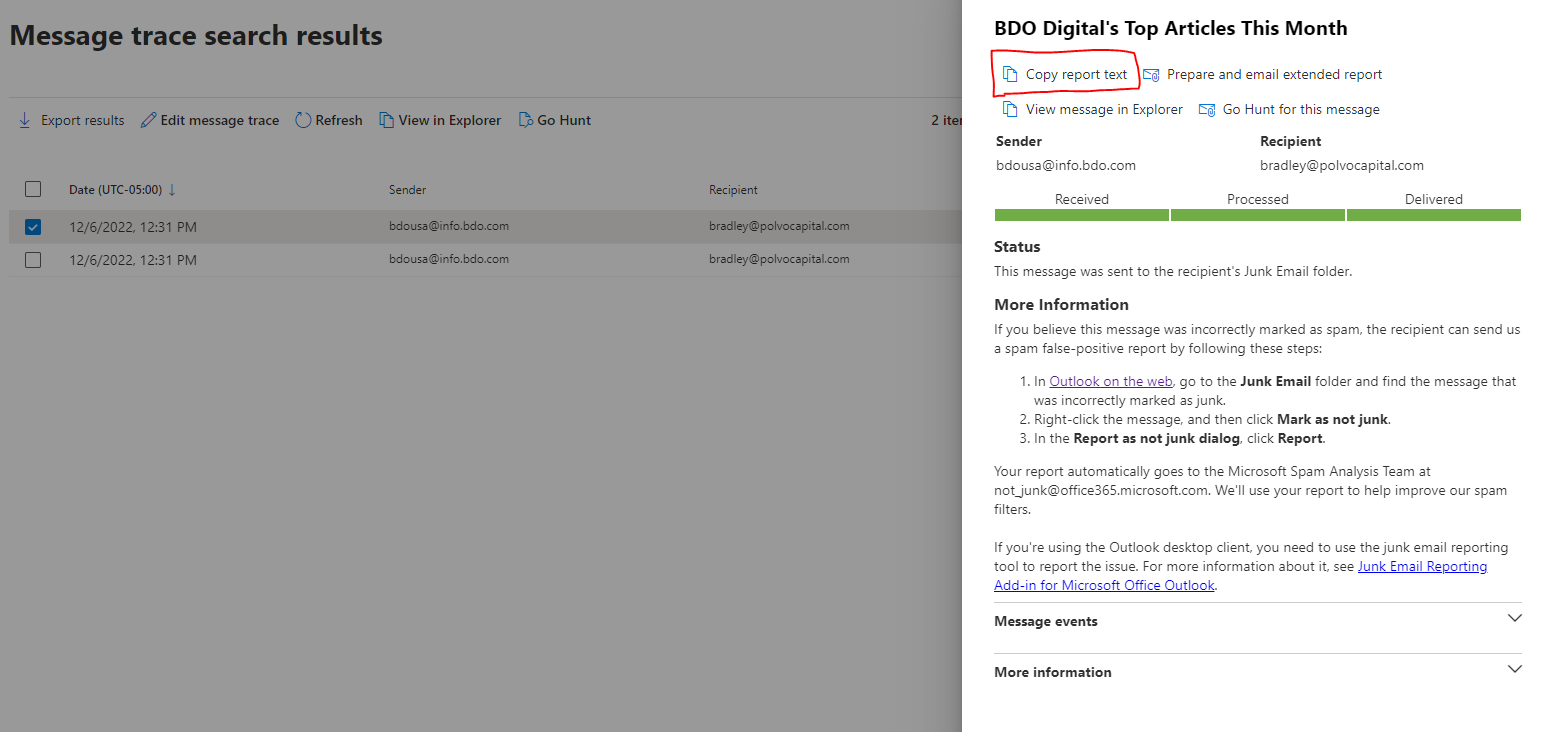Click the Delivered green progress segment

click(x=1433, y=215)
